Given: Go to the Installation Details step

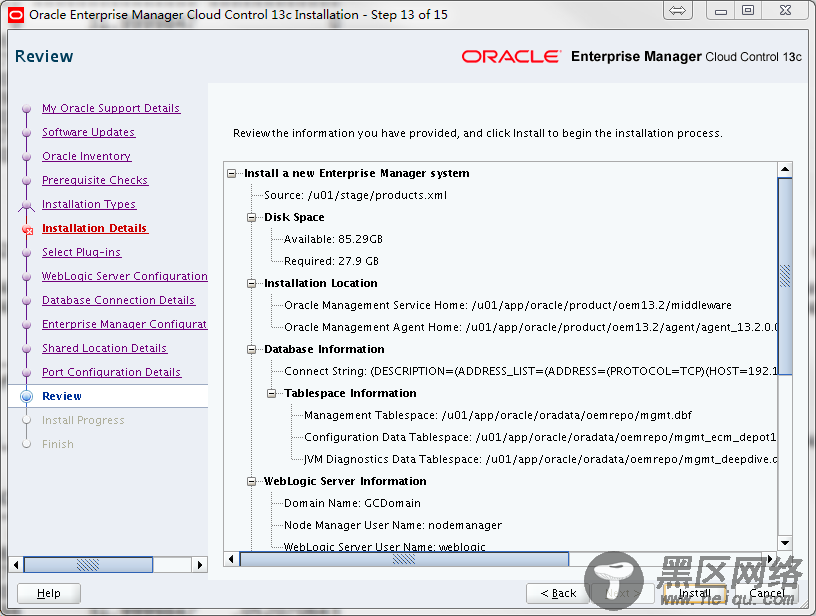Looking at the screenshot, I should click(x=95, y=228).
